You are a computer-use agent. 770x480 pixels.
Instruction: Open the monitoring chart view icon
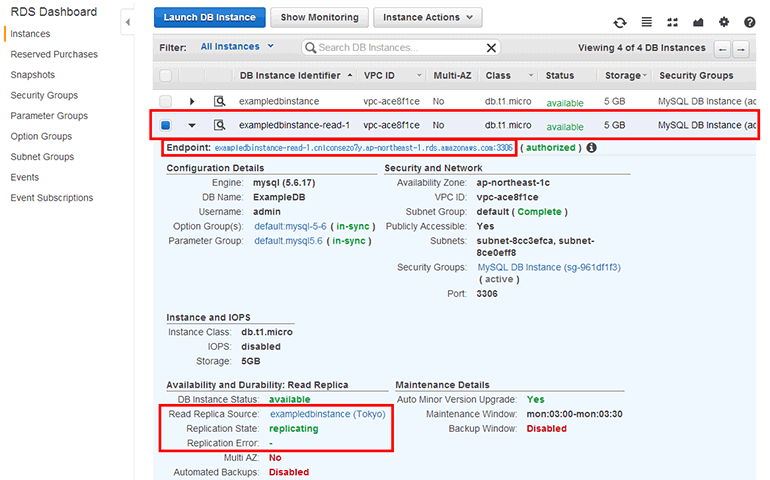pyautogui.click(x=698, y=22)
